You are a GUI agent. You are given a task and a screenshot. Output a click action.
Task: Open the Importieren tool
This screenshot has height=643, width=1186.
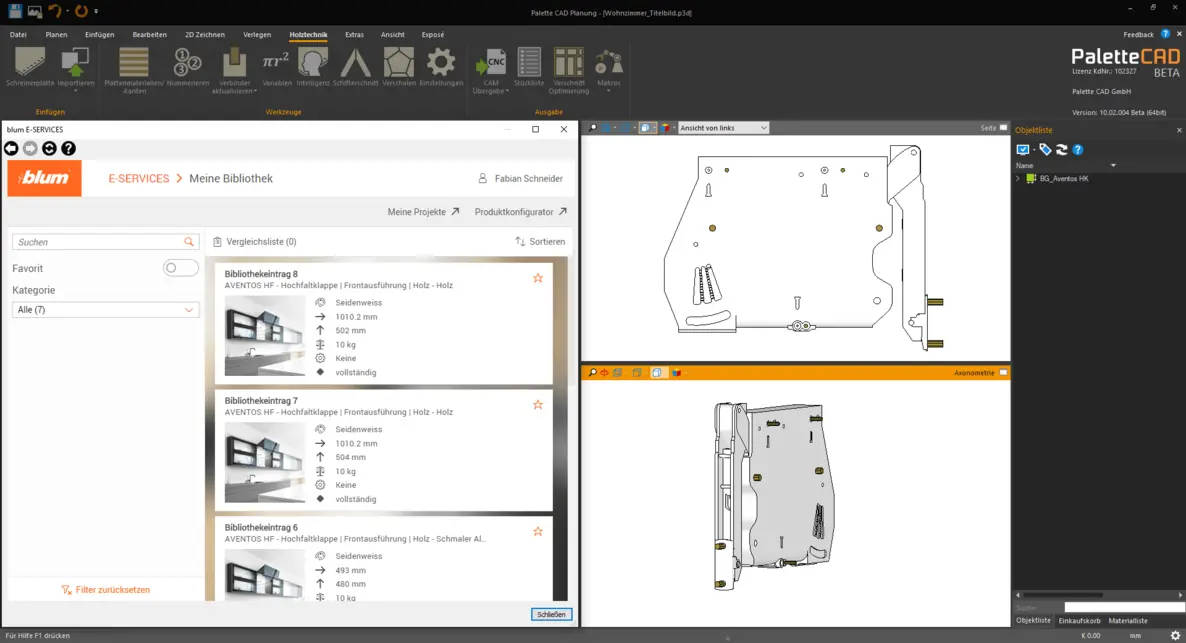pos(76,67)
